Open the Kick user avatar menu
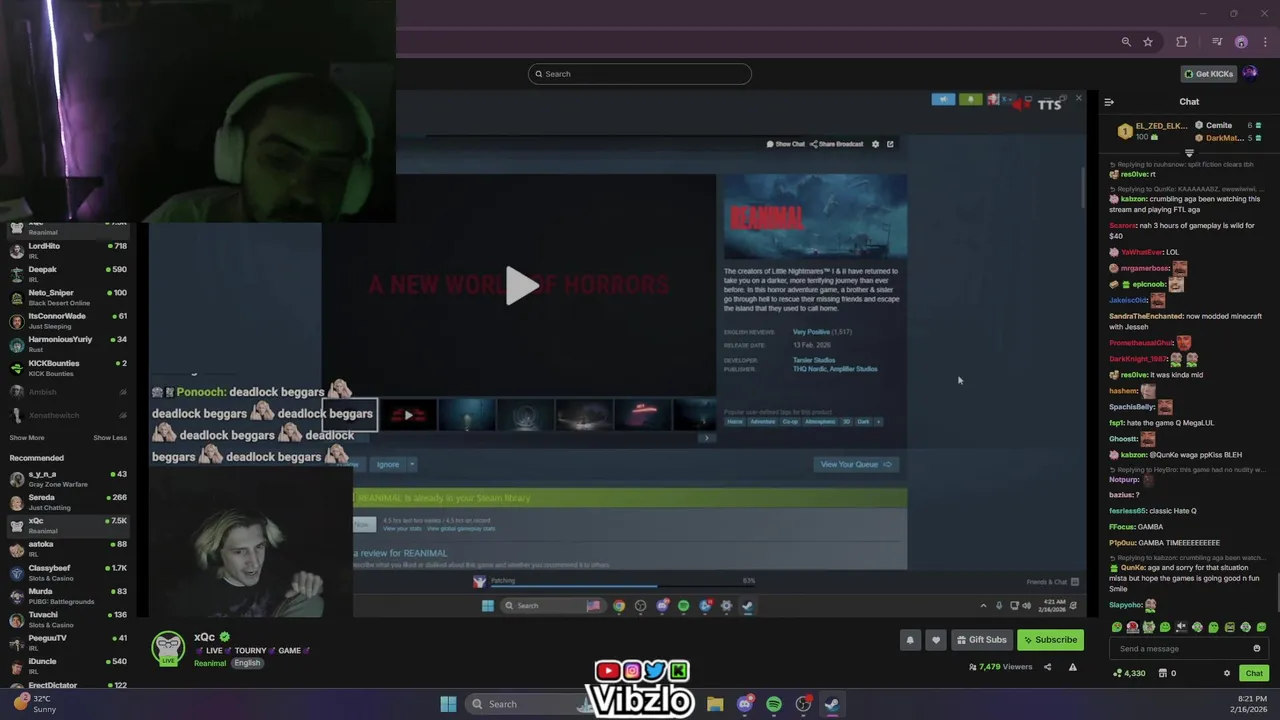The width and height of the screenshot is (1280, 720). pos(1250,73)
